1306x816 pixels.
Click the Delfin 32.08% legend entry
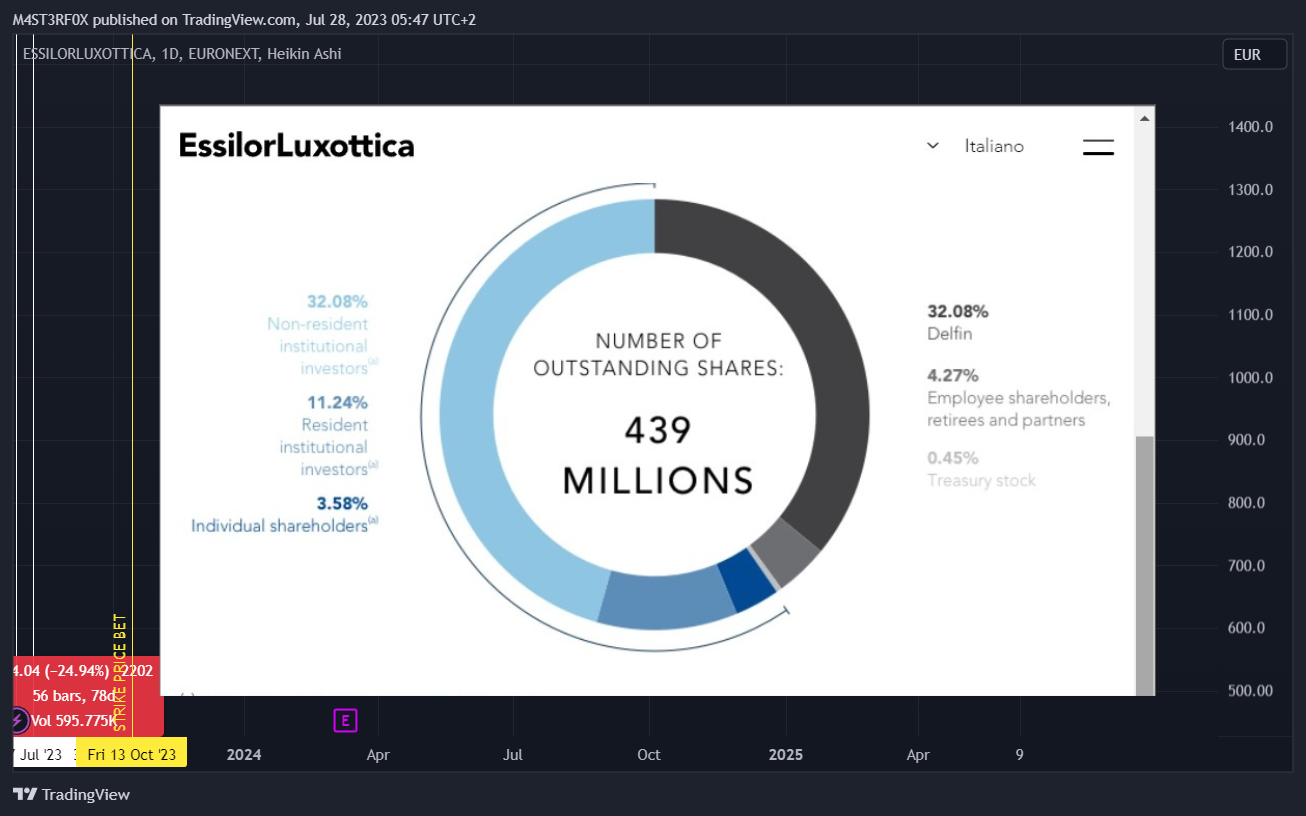click(957, 322)
